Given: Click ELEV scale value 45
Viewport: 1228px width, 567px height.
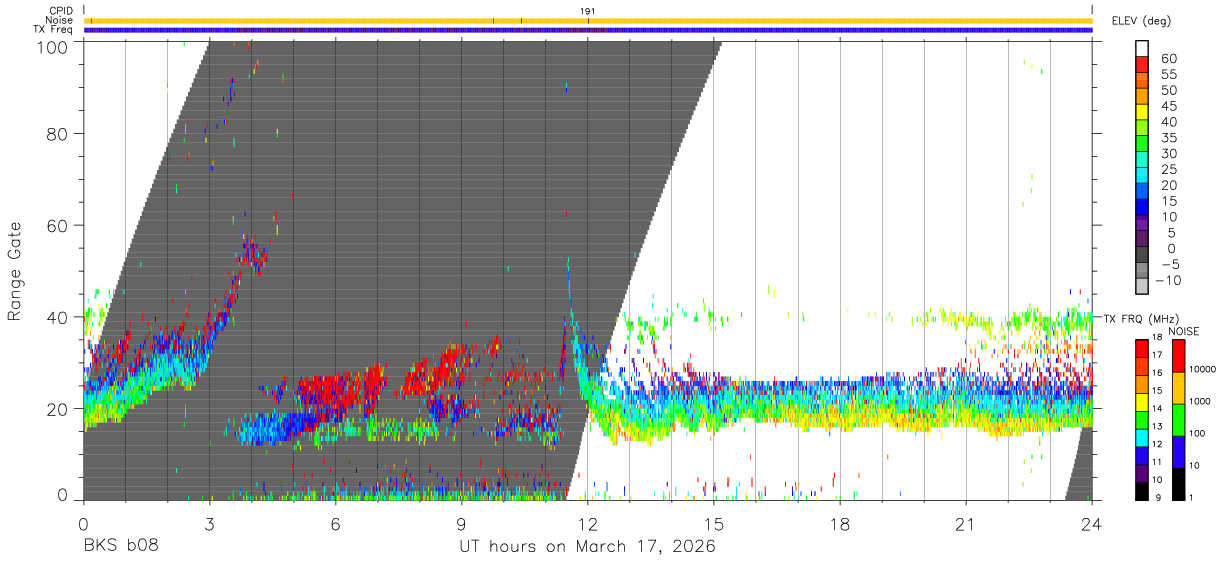Looking at the screenshot, I should 1167,106.
